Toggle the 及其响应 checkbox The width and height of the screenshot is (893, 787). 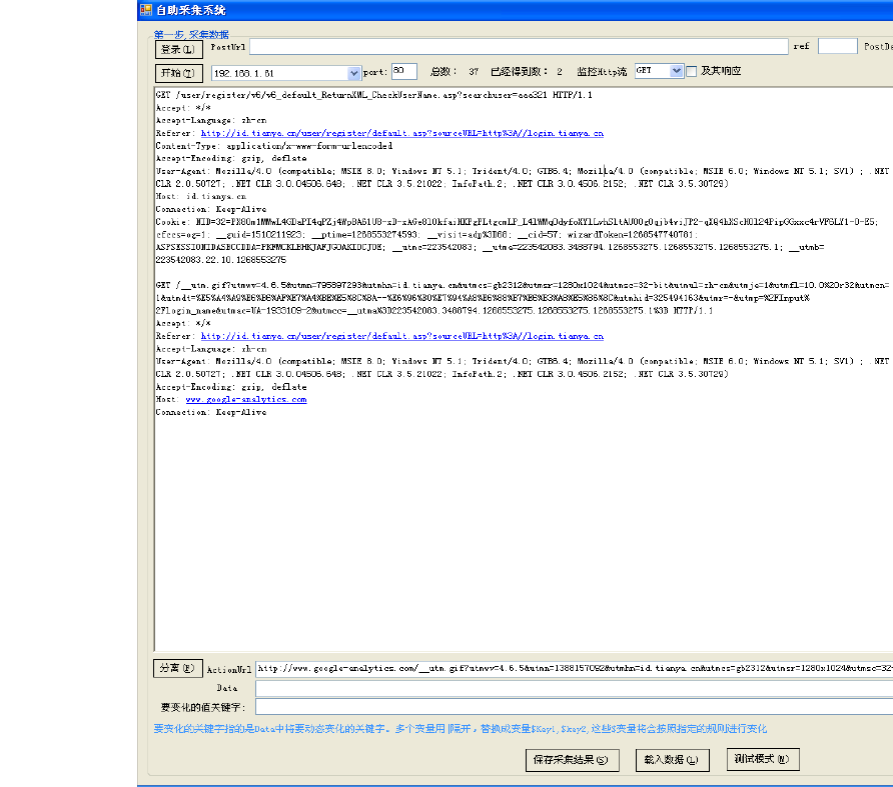[x=691, y=72]
